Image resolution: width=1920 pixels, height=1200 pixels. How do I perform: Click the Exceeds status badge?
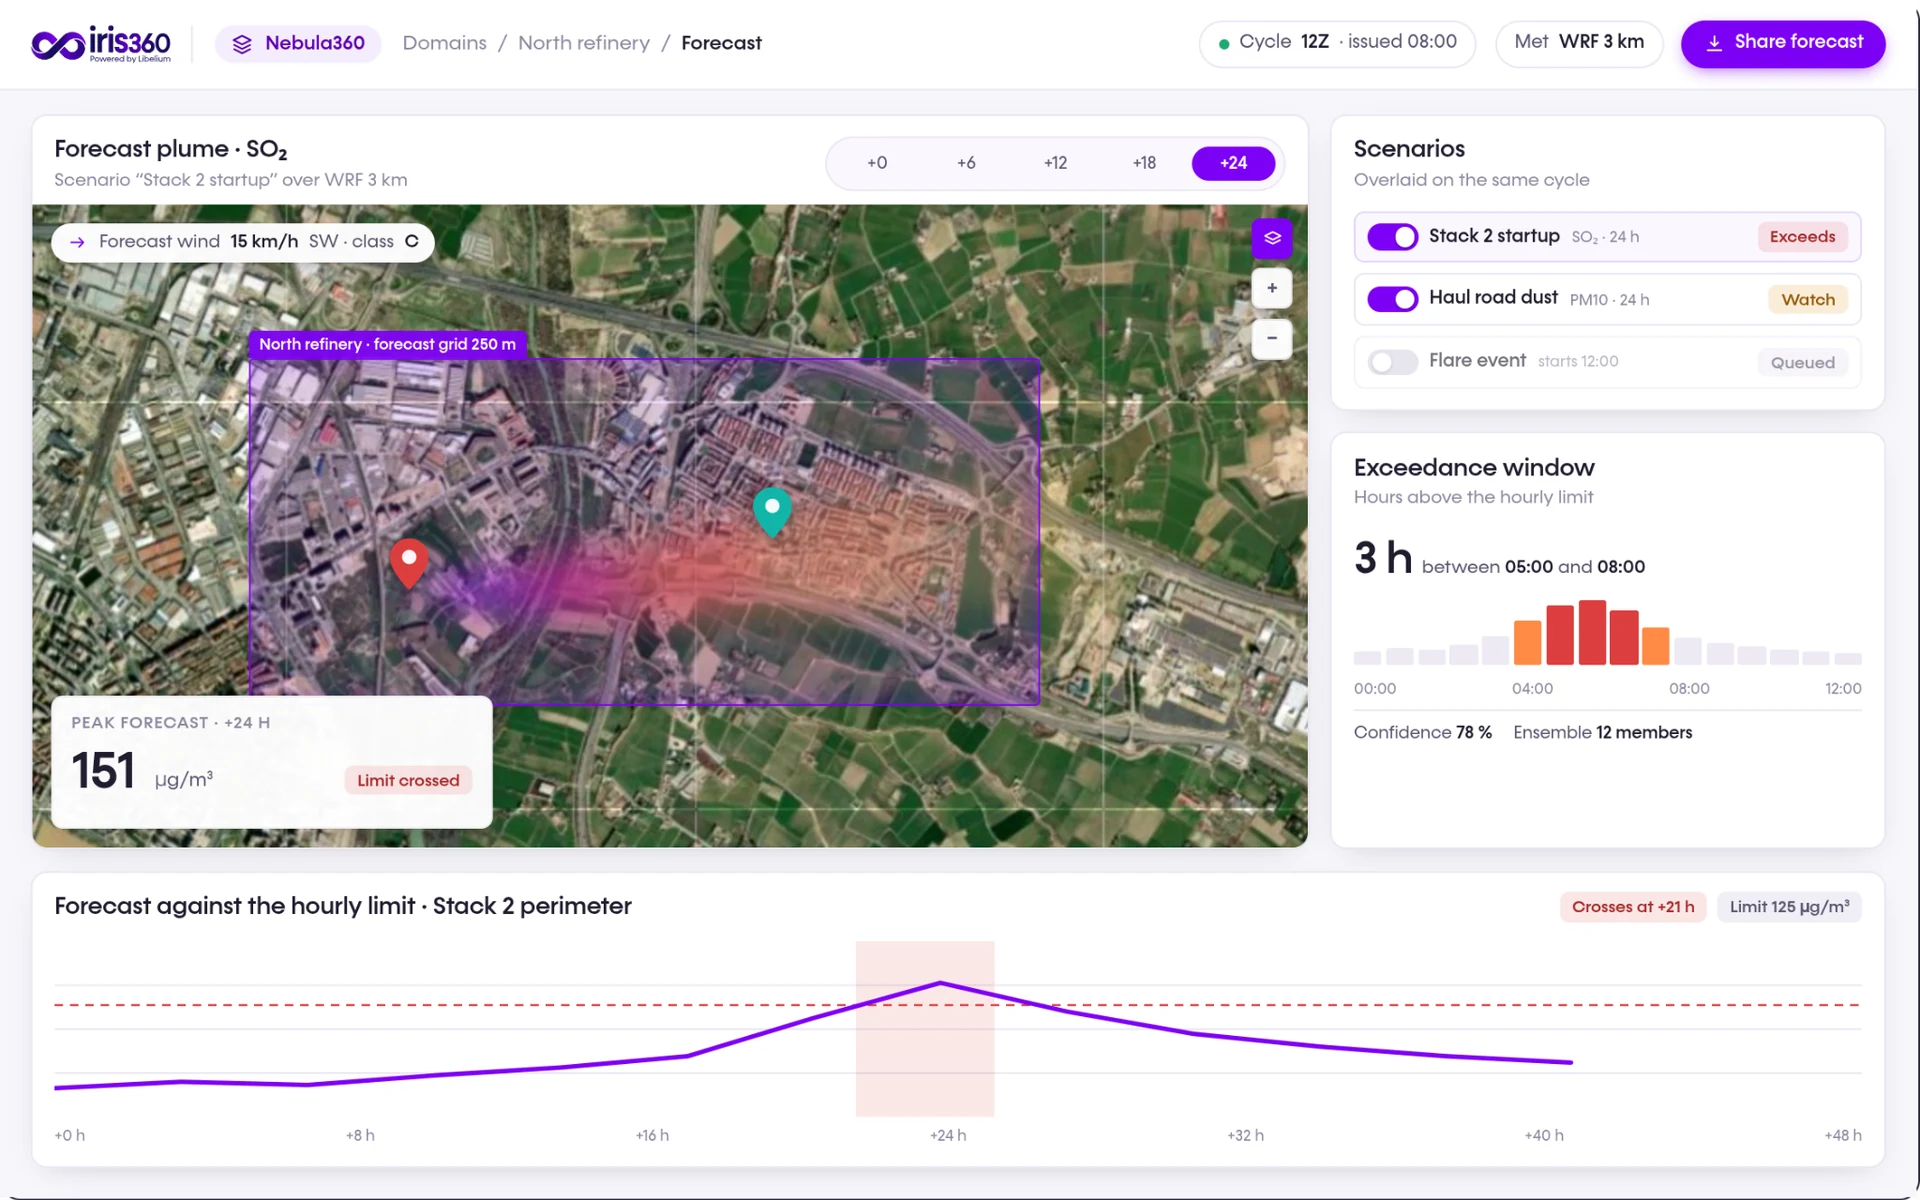[x=1802, y=237]
